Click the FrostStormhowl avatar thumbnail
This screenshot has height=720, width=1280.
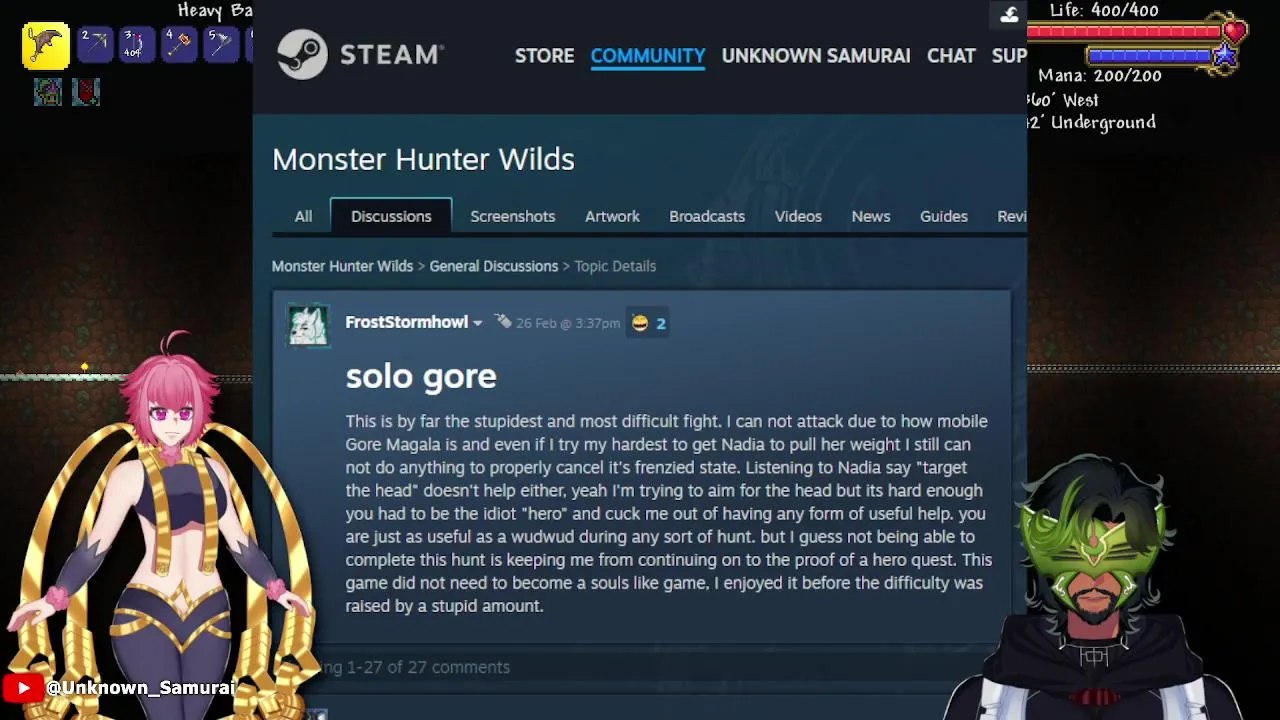click(308, 326)
